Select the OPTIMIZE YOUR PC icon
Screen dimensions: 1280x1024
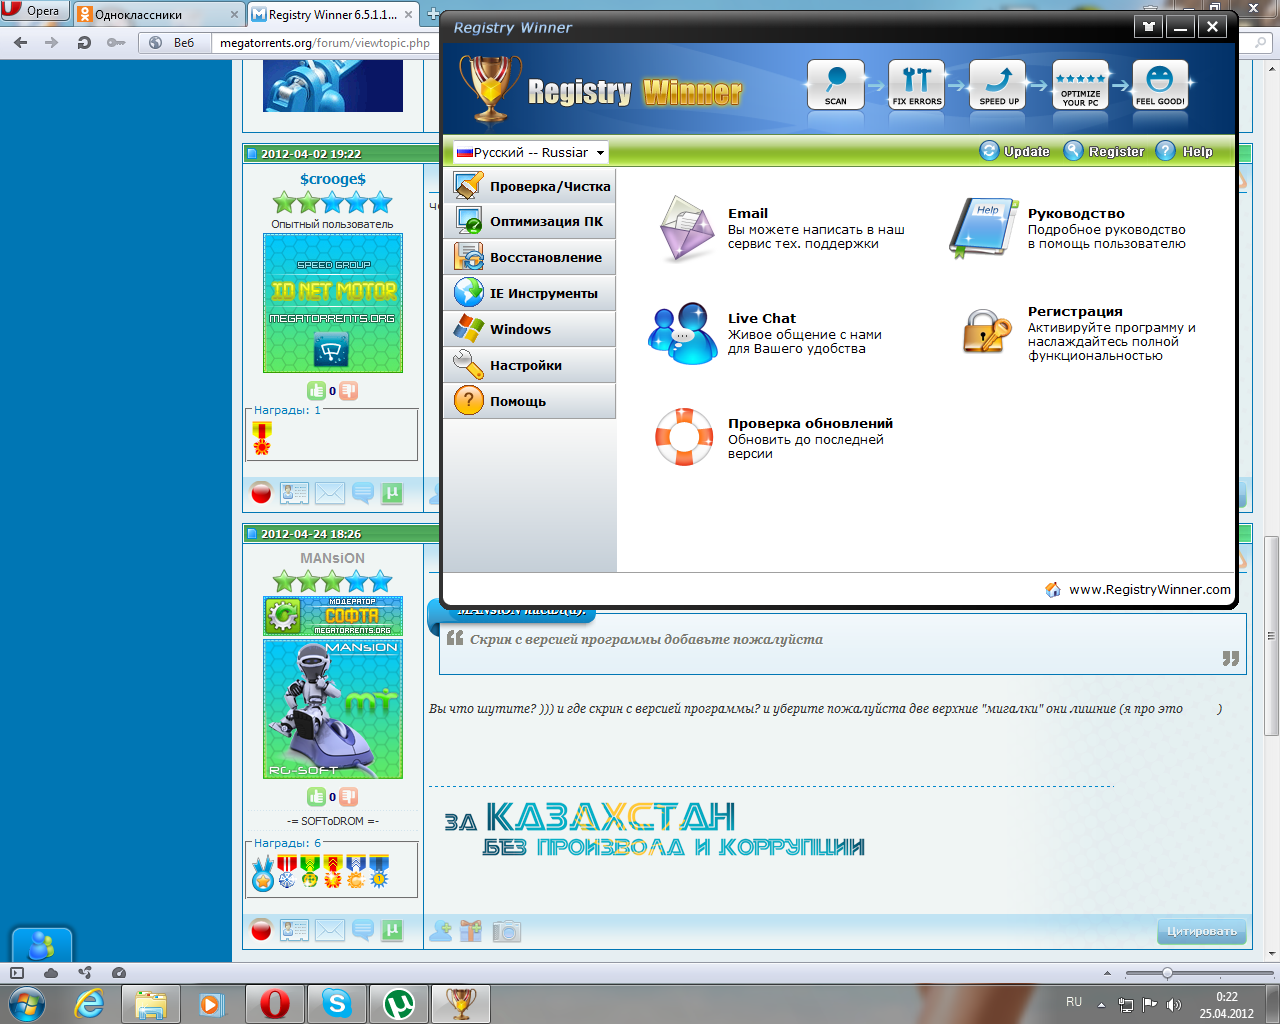coord(1080,84)
